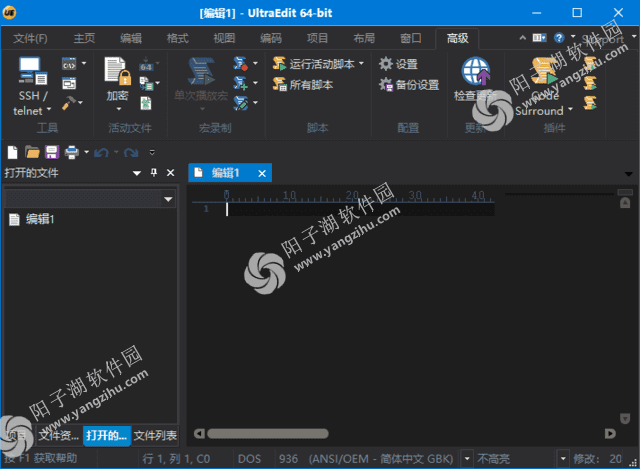Open the print icon dropdown arrow

(87, 152)
